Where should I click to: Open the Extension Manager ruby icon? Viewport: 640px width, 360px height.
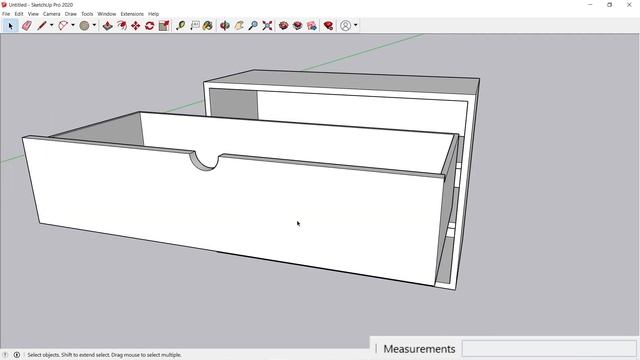click(328, 26)
